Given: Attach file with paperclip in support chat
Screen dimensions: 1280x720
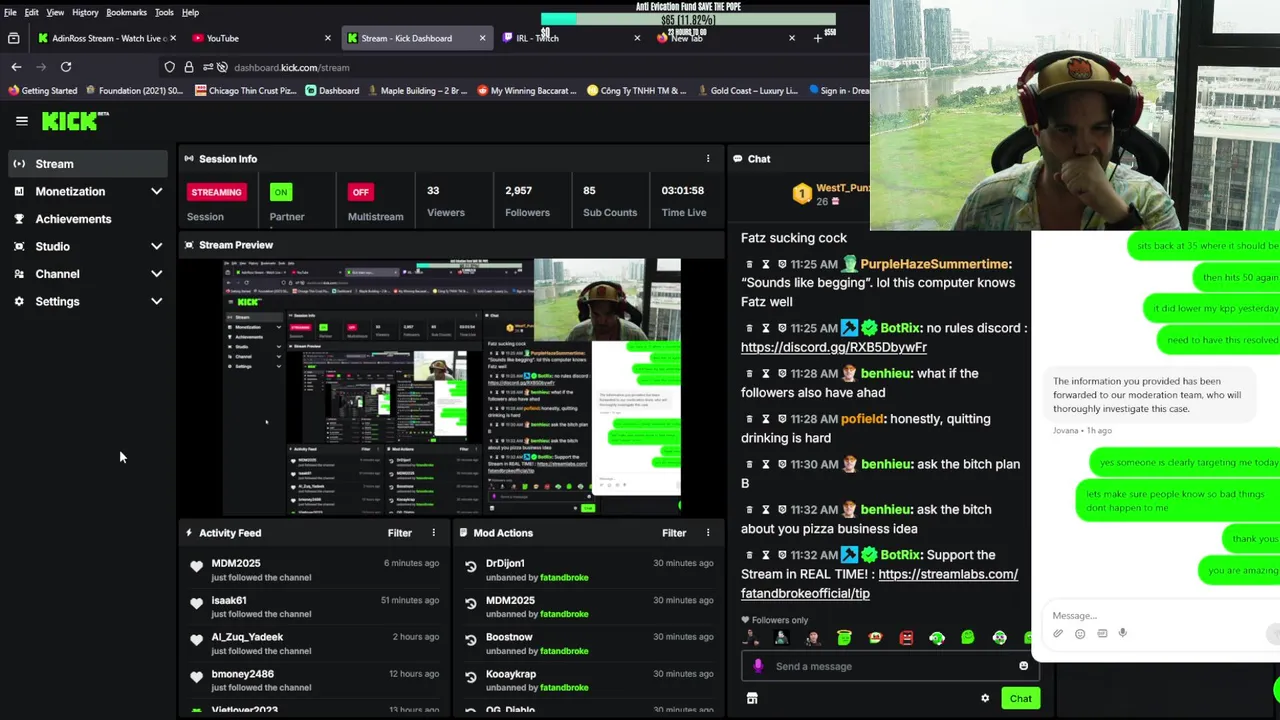Looking at the screenshot, I should (1058, 633).
